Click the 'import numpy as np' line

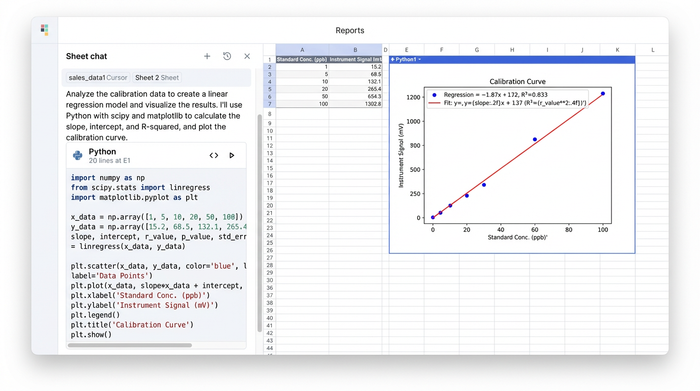[x=108, y=178]
